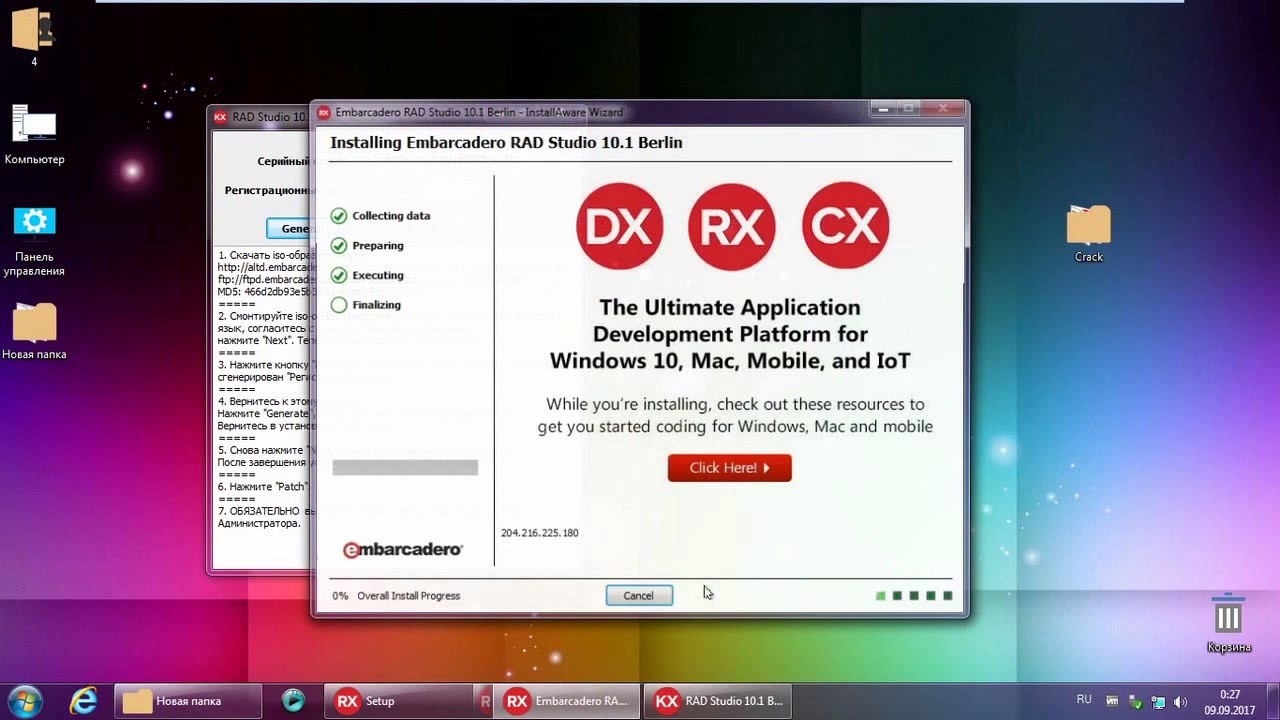The image size is (1280, 720).
Task: Close the installer wizard window
Action: tap(943, 108)
